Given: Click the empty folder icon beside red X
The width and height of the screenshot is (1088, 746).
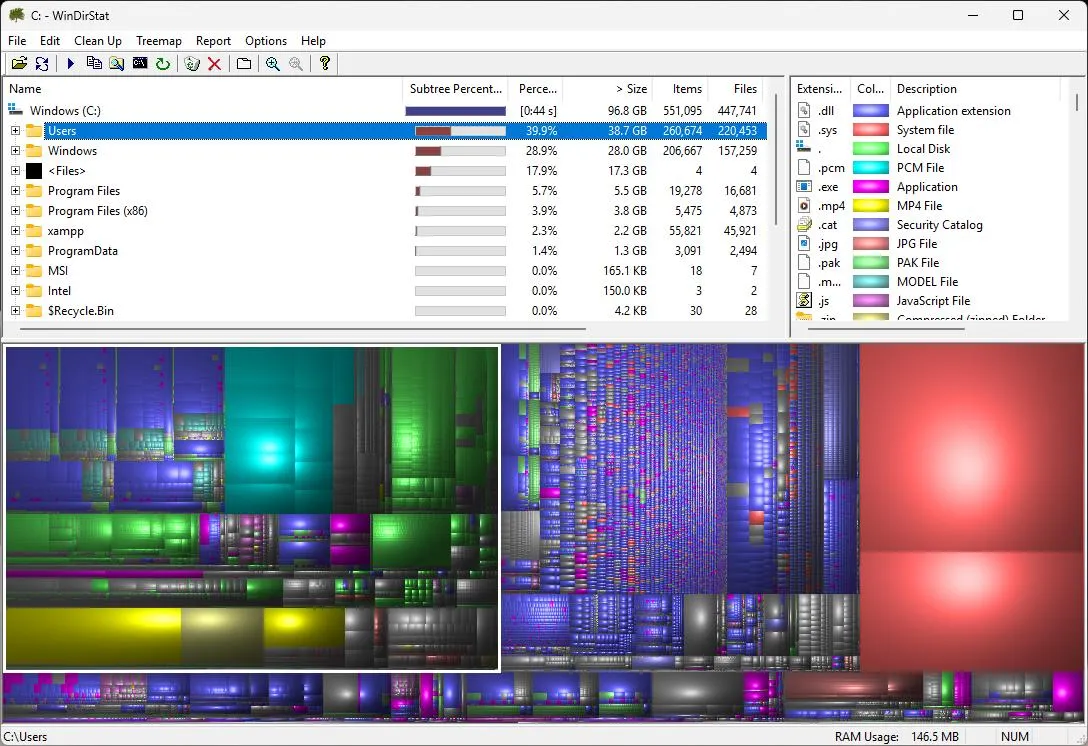Looking at the screenshot, I should coord(244,64).
